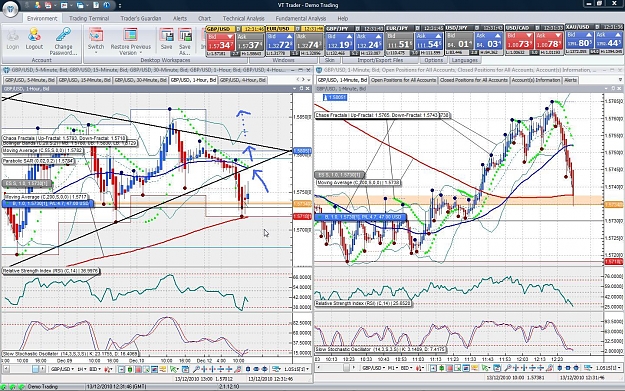The height and width of the screenshot is (391, 625).
Task: Switch to the Trading Terminal ribbon tab
Action: pos(89,18)
